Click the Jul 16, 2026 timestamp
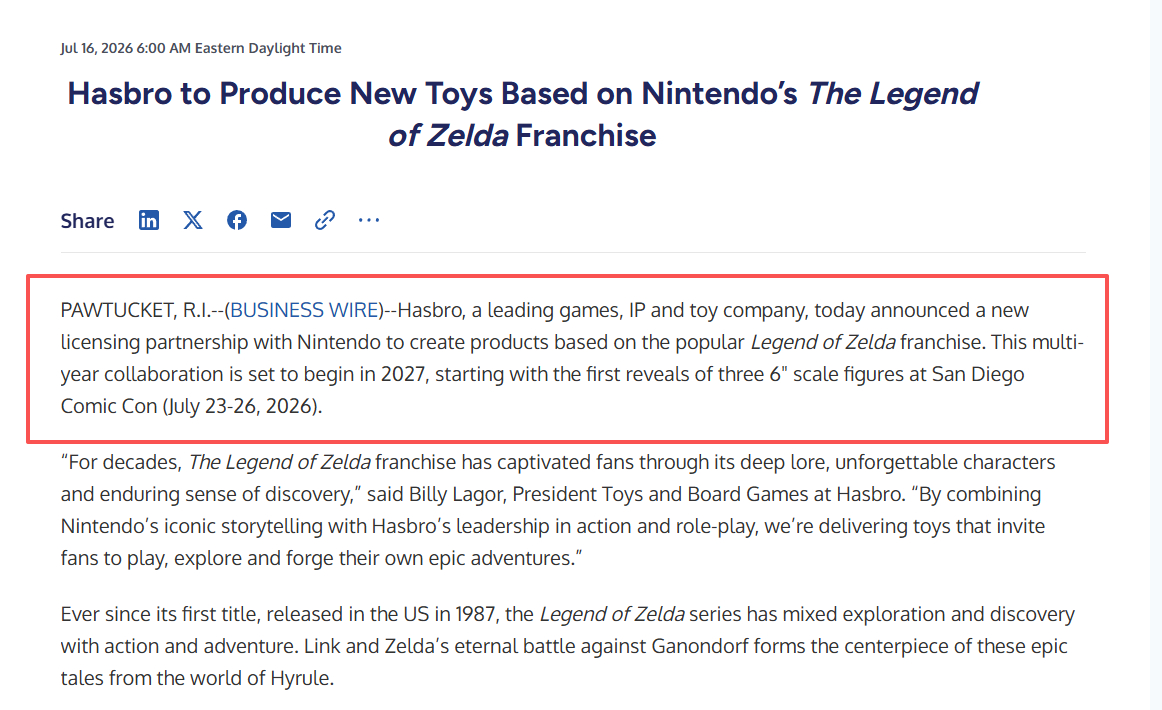The width and height of the screenshot is (1162, 710). coord(201,48)
